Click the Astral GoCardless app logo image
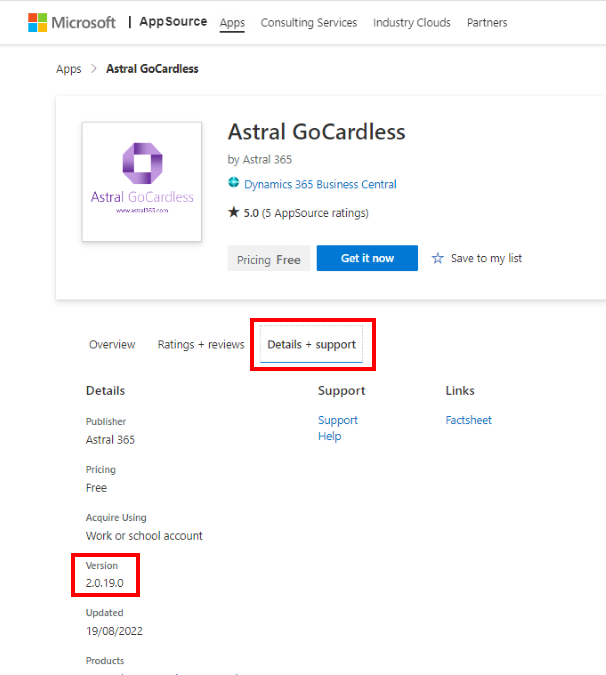 click(x=141, y=181)
